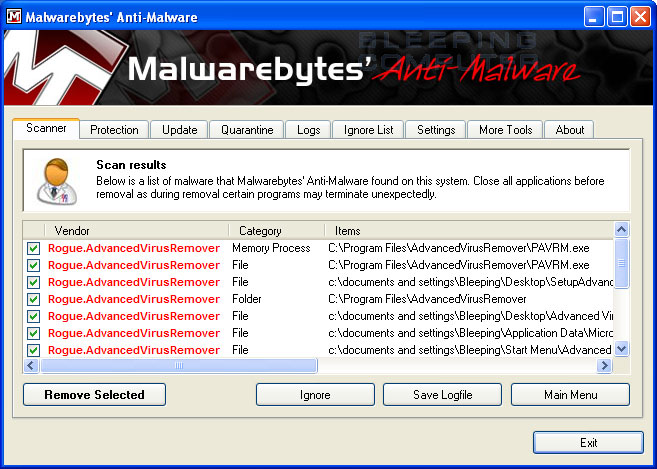Click the horizontal scrollbar right arrow
Image resolution: width=657 pixels, height=469 pixels.
[x=604, y=365]
